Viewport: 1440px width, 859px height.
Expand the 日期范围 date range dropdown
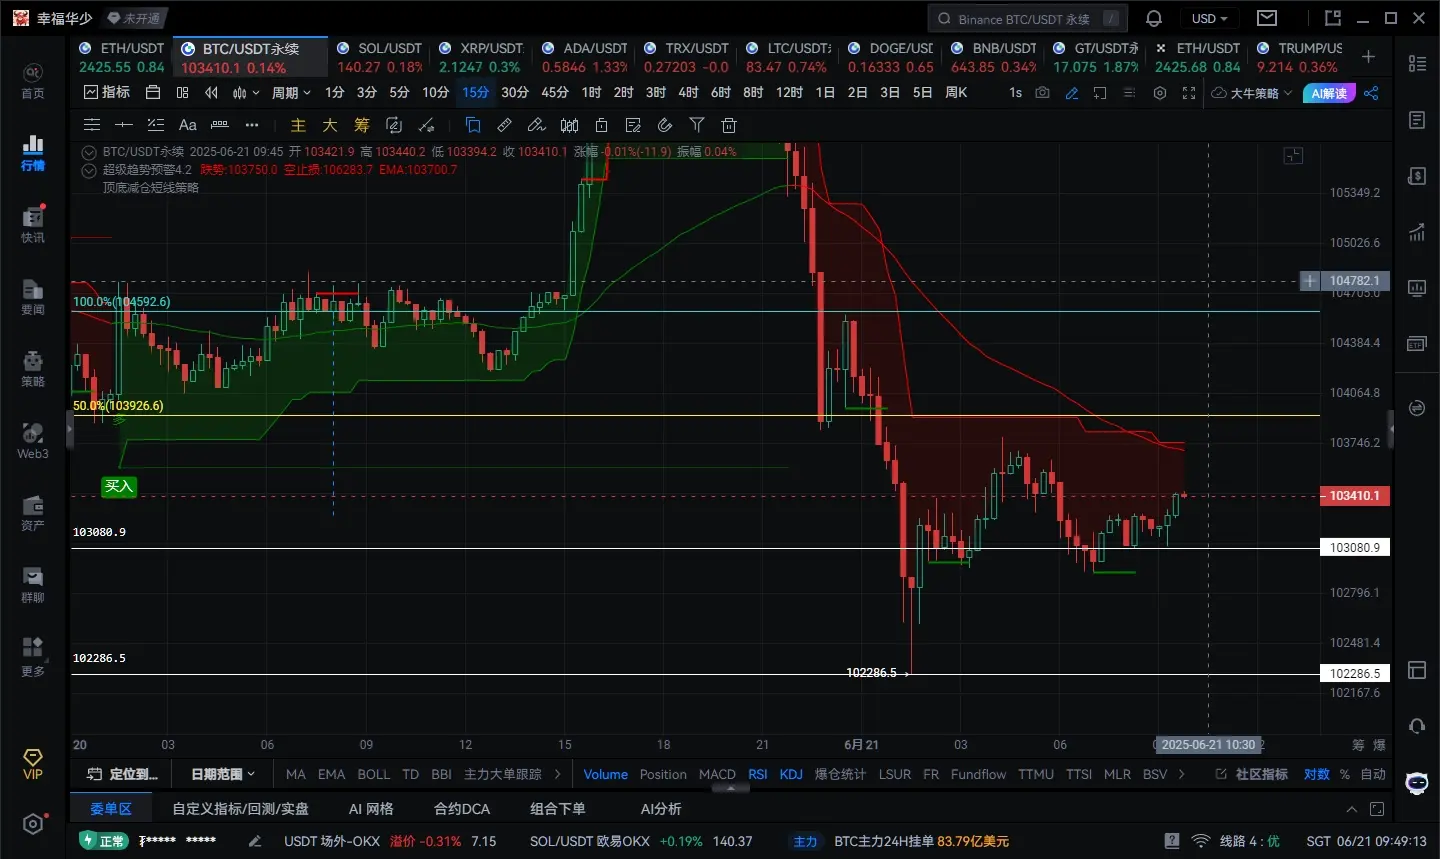pos(222,774)
